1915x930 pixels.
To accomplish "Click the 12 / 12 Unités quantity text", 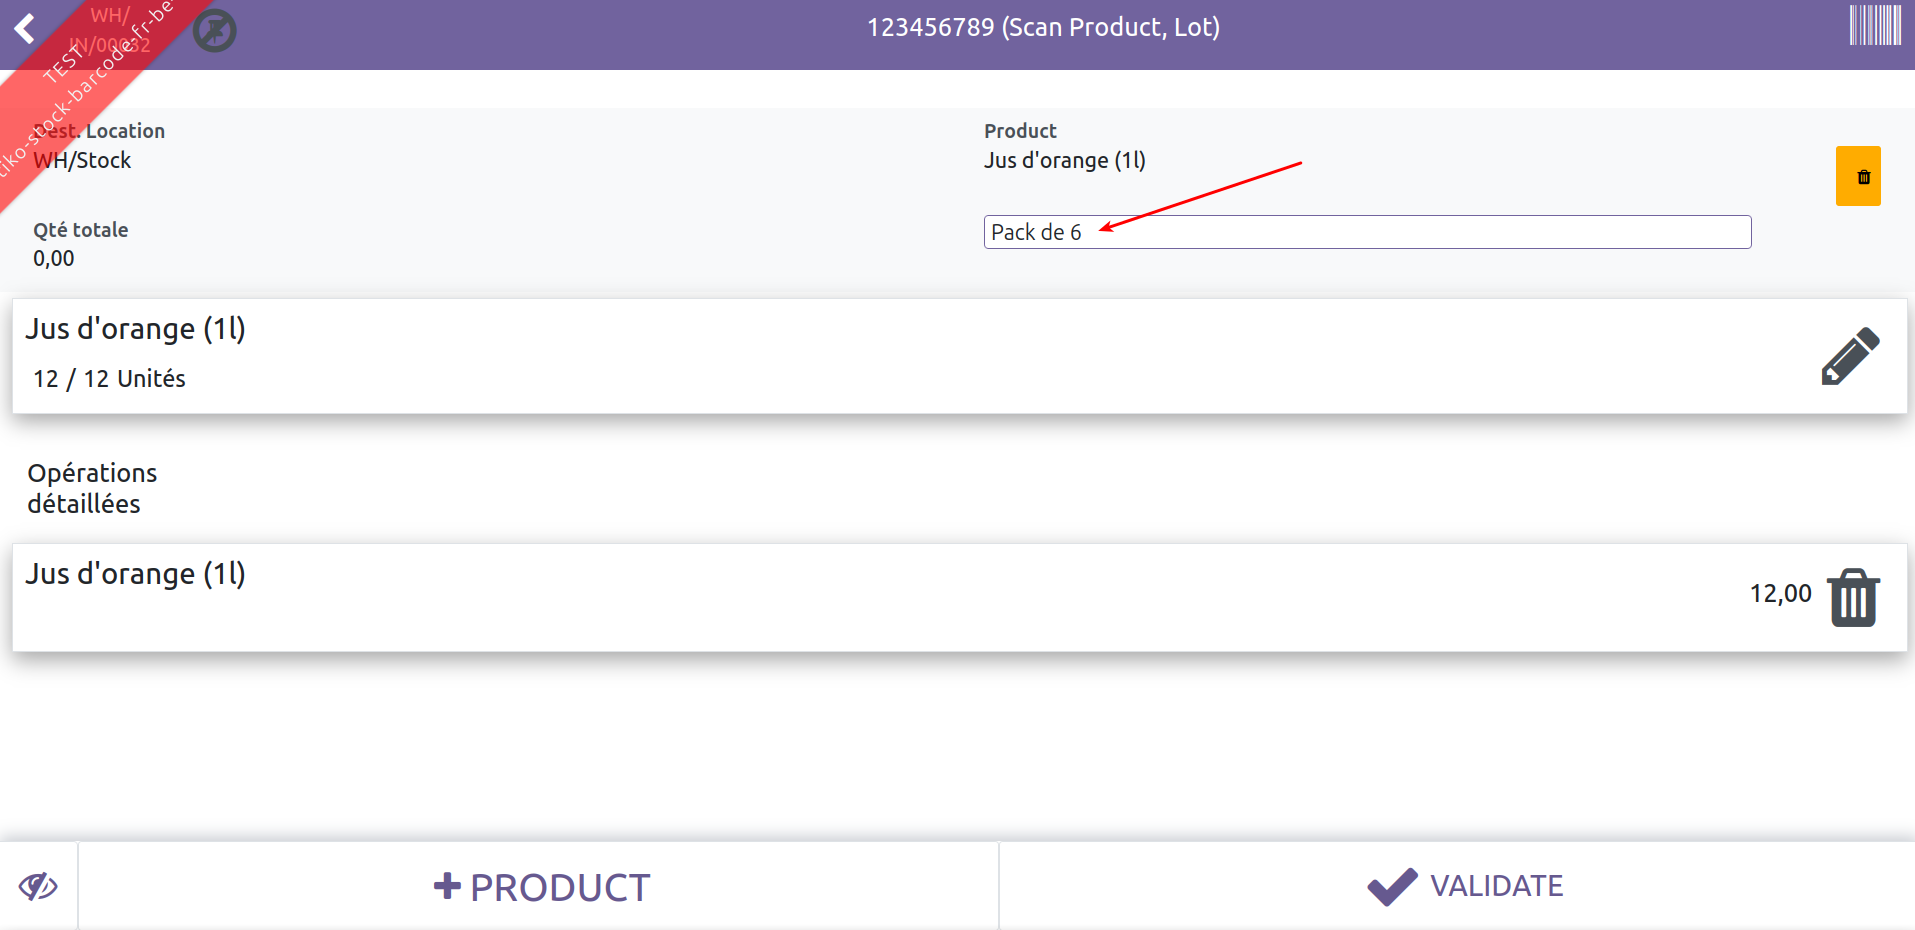I will 109,379.
